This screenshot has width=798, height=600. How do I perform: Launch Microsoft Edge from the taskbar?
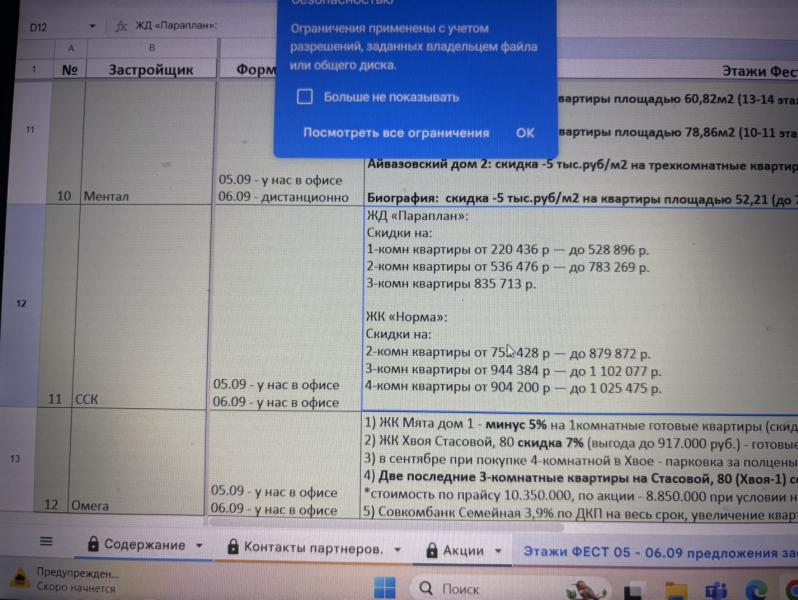pyautogui.click(x=756, y=590)
